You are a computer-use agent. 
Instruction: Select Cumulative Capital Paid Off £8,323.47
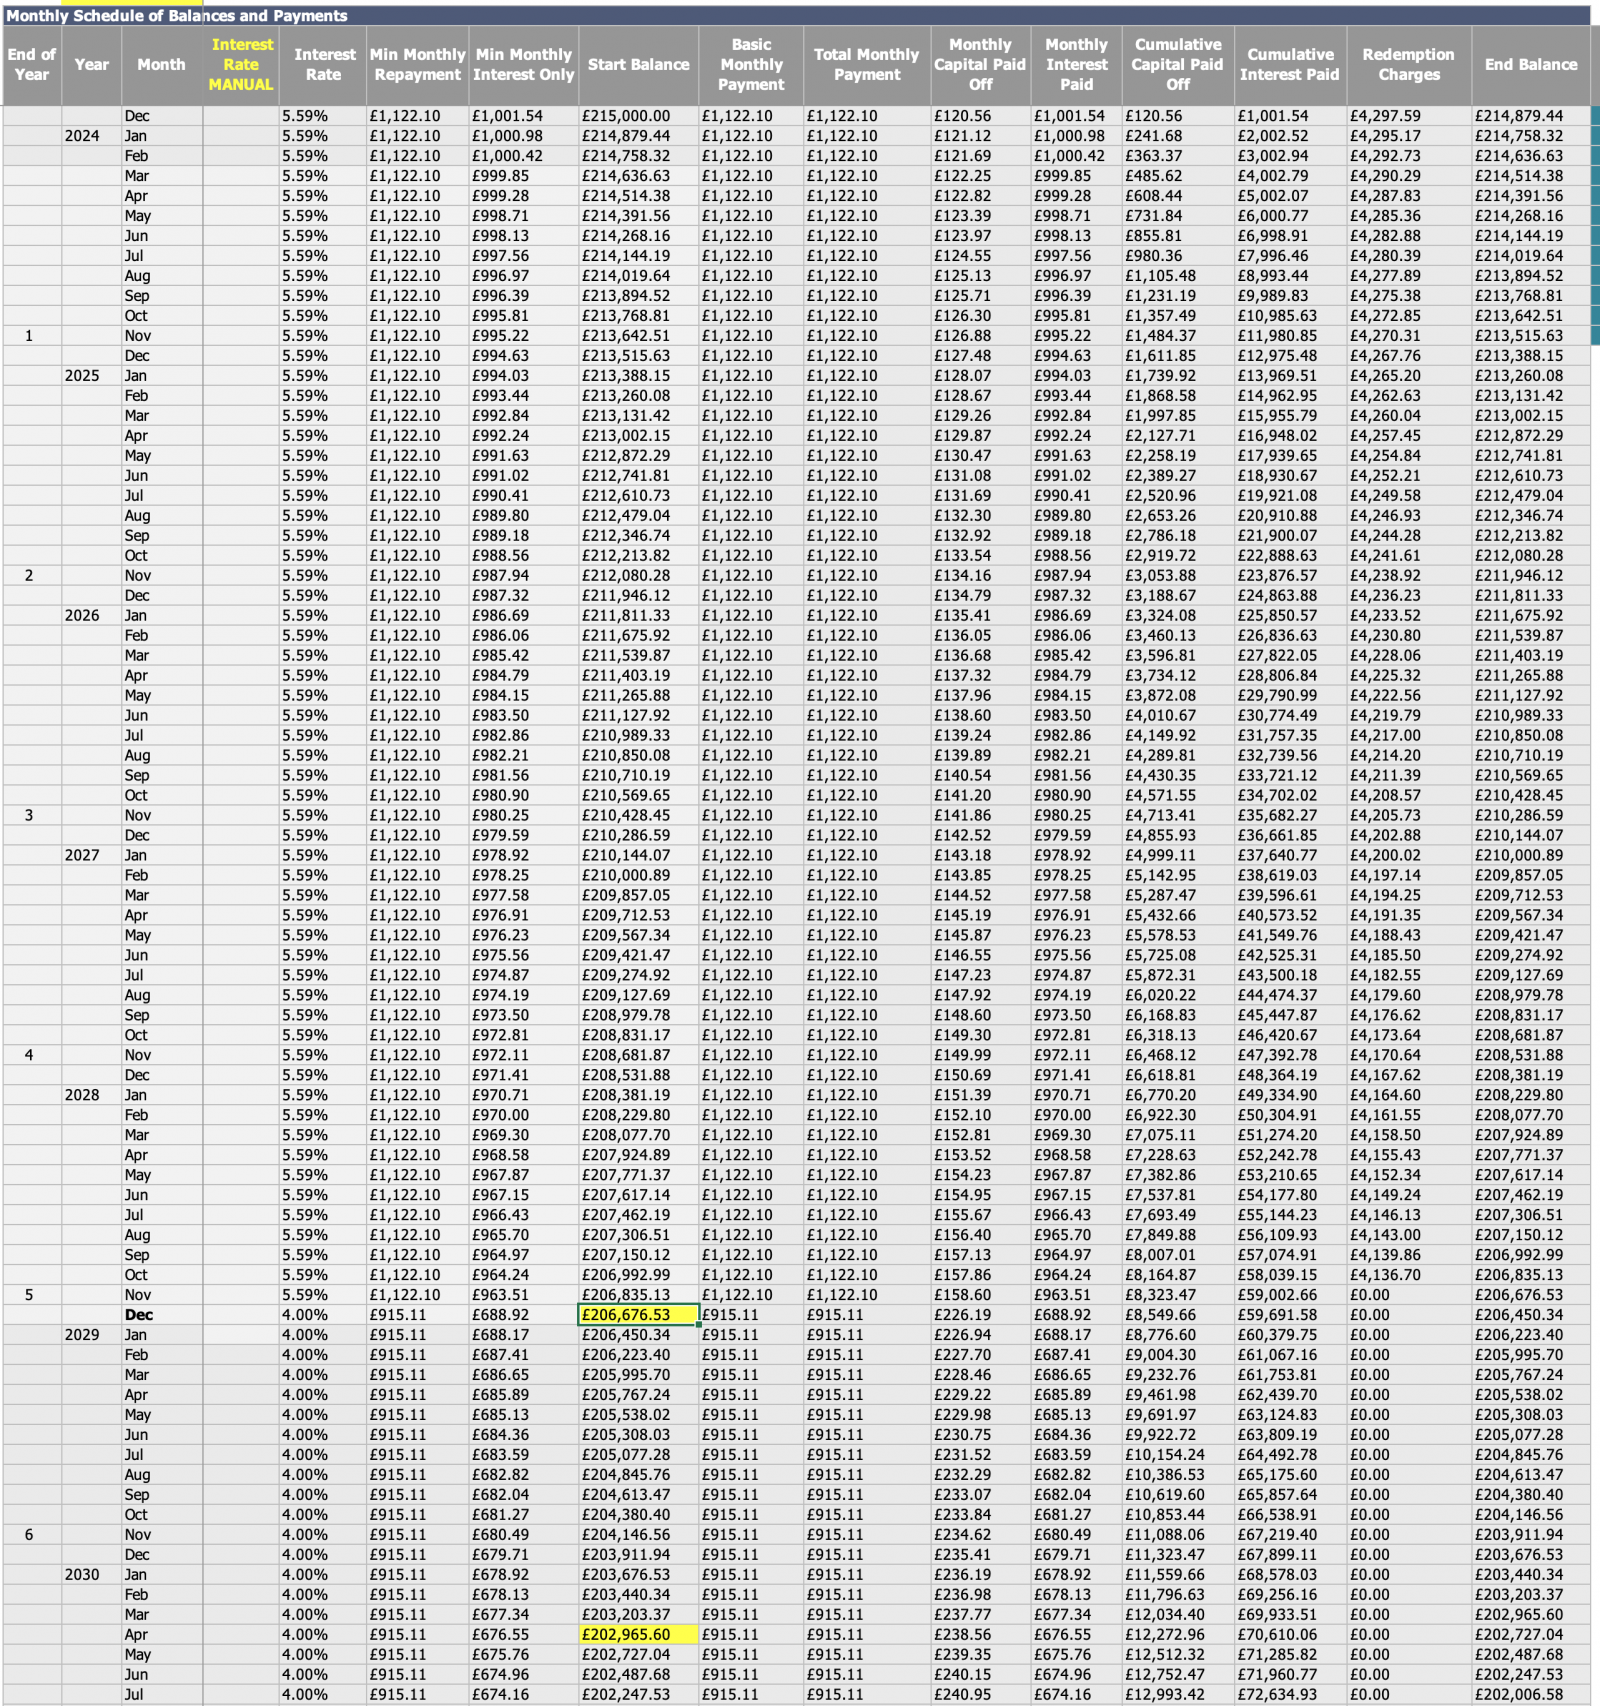[1178, 1295]
